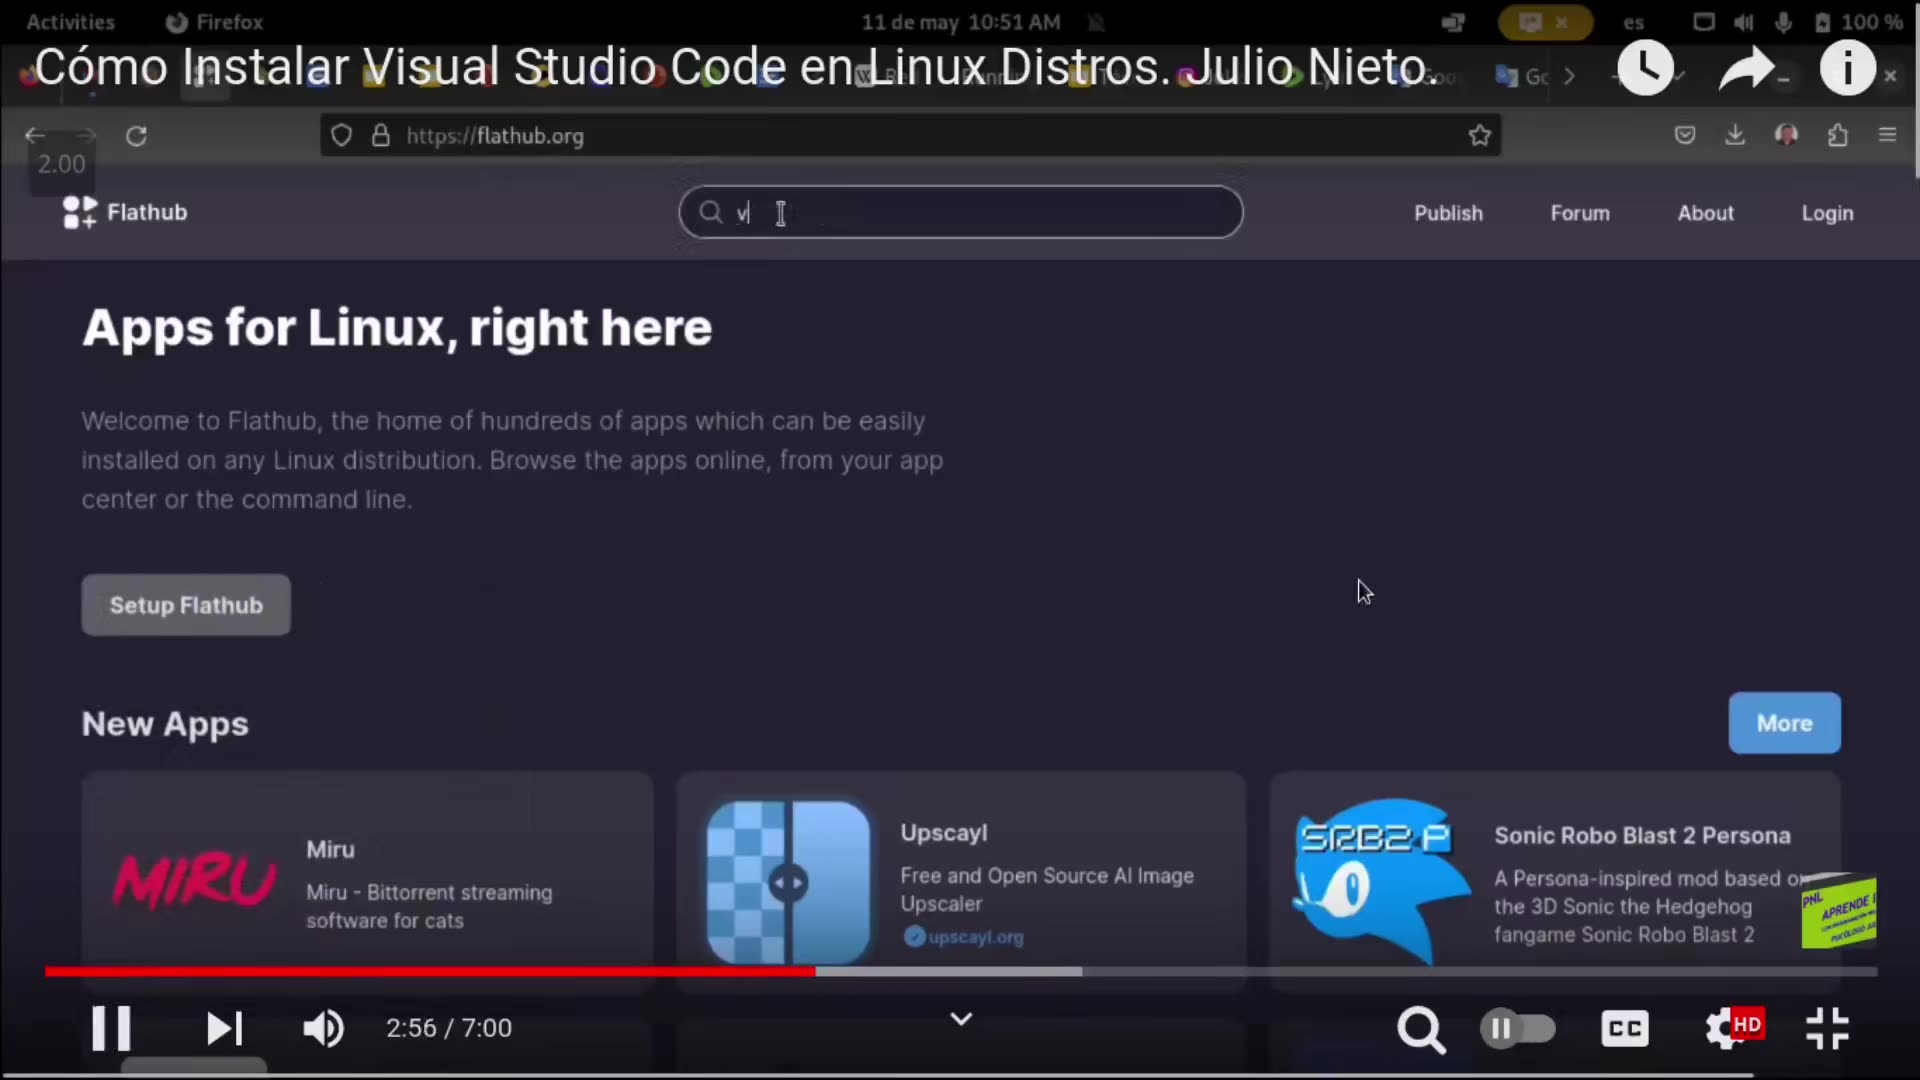Click inside the Flathub search field

(960, 212)
